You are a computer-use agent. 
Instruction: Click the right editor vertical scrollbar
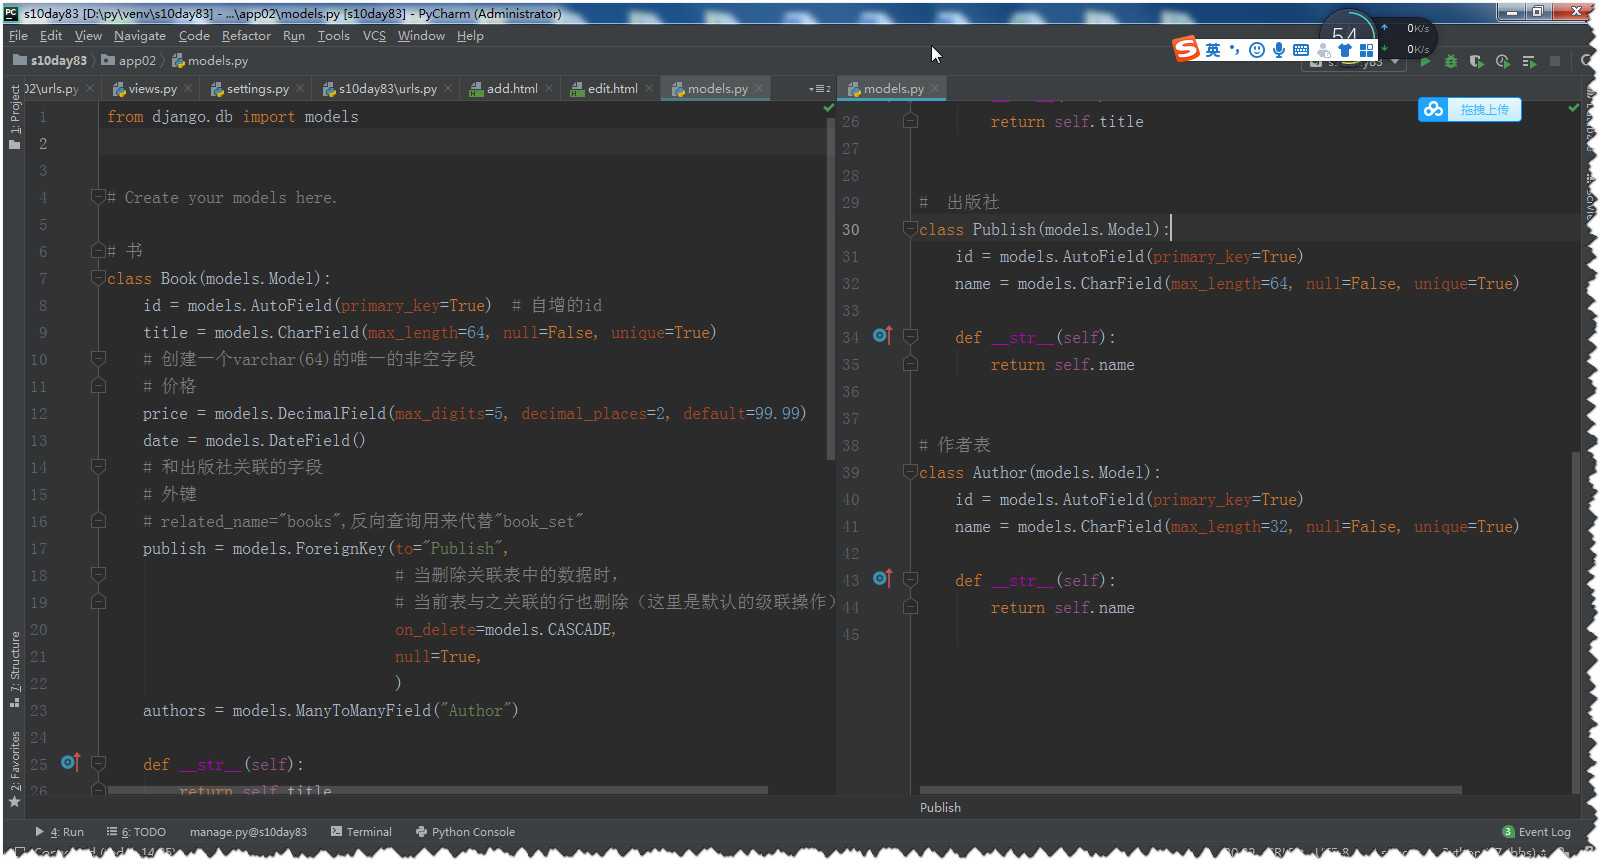click(x=1576, y=620)
